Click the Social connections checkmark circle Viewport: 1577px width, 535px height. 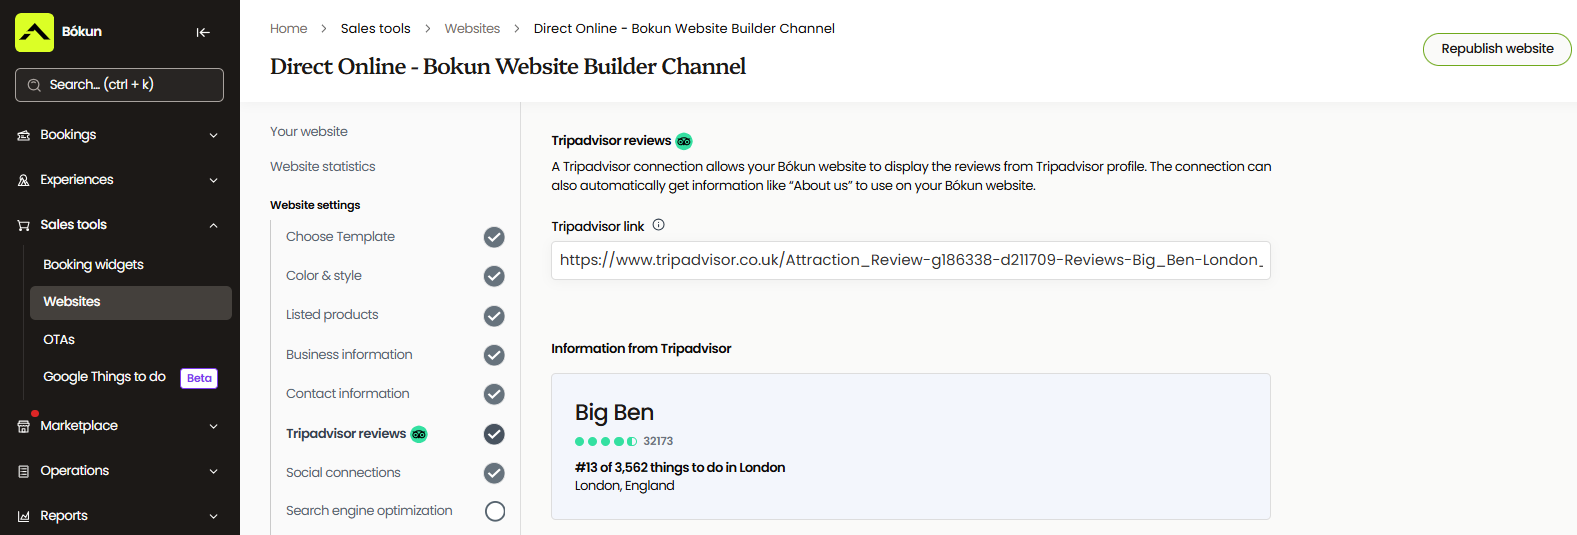coord(494,473)
